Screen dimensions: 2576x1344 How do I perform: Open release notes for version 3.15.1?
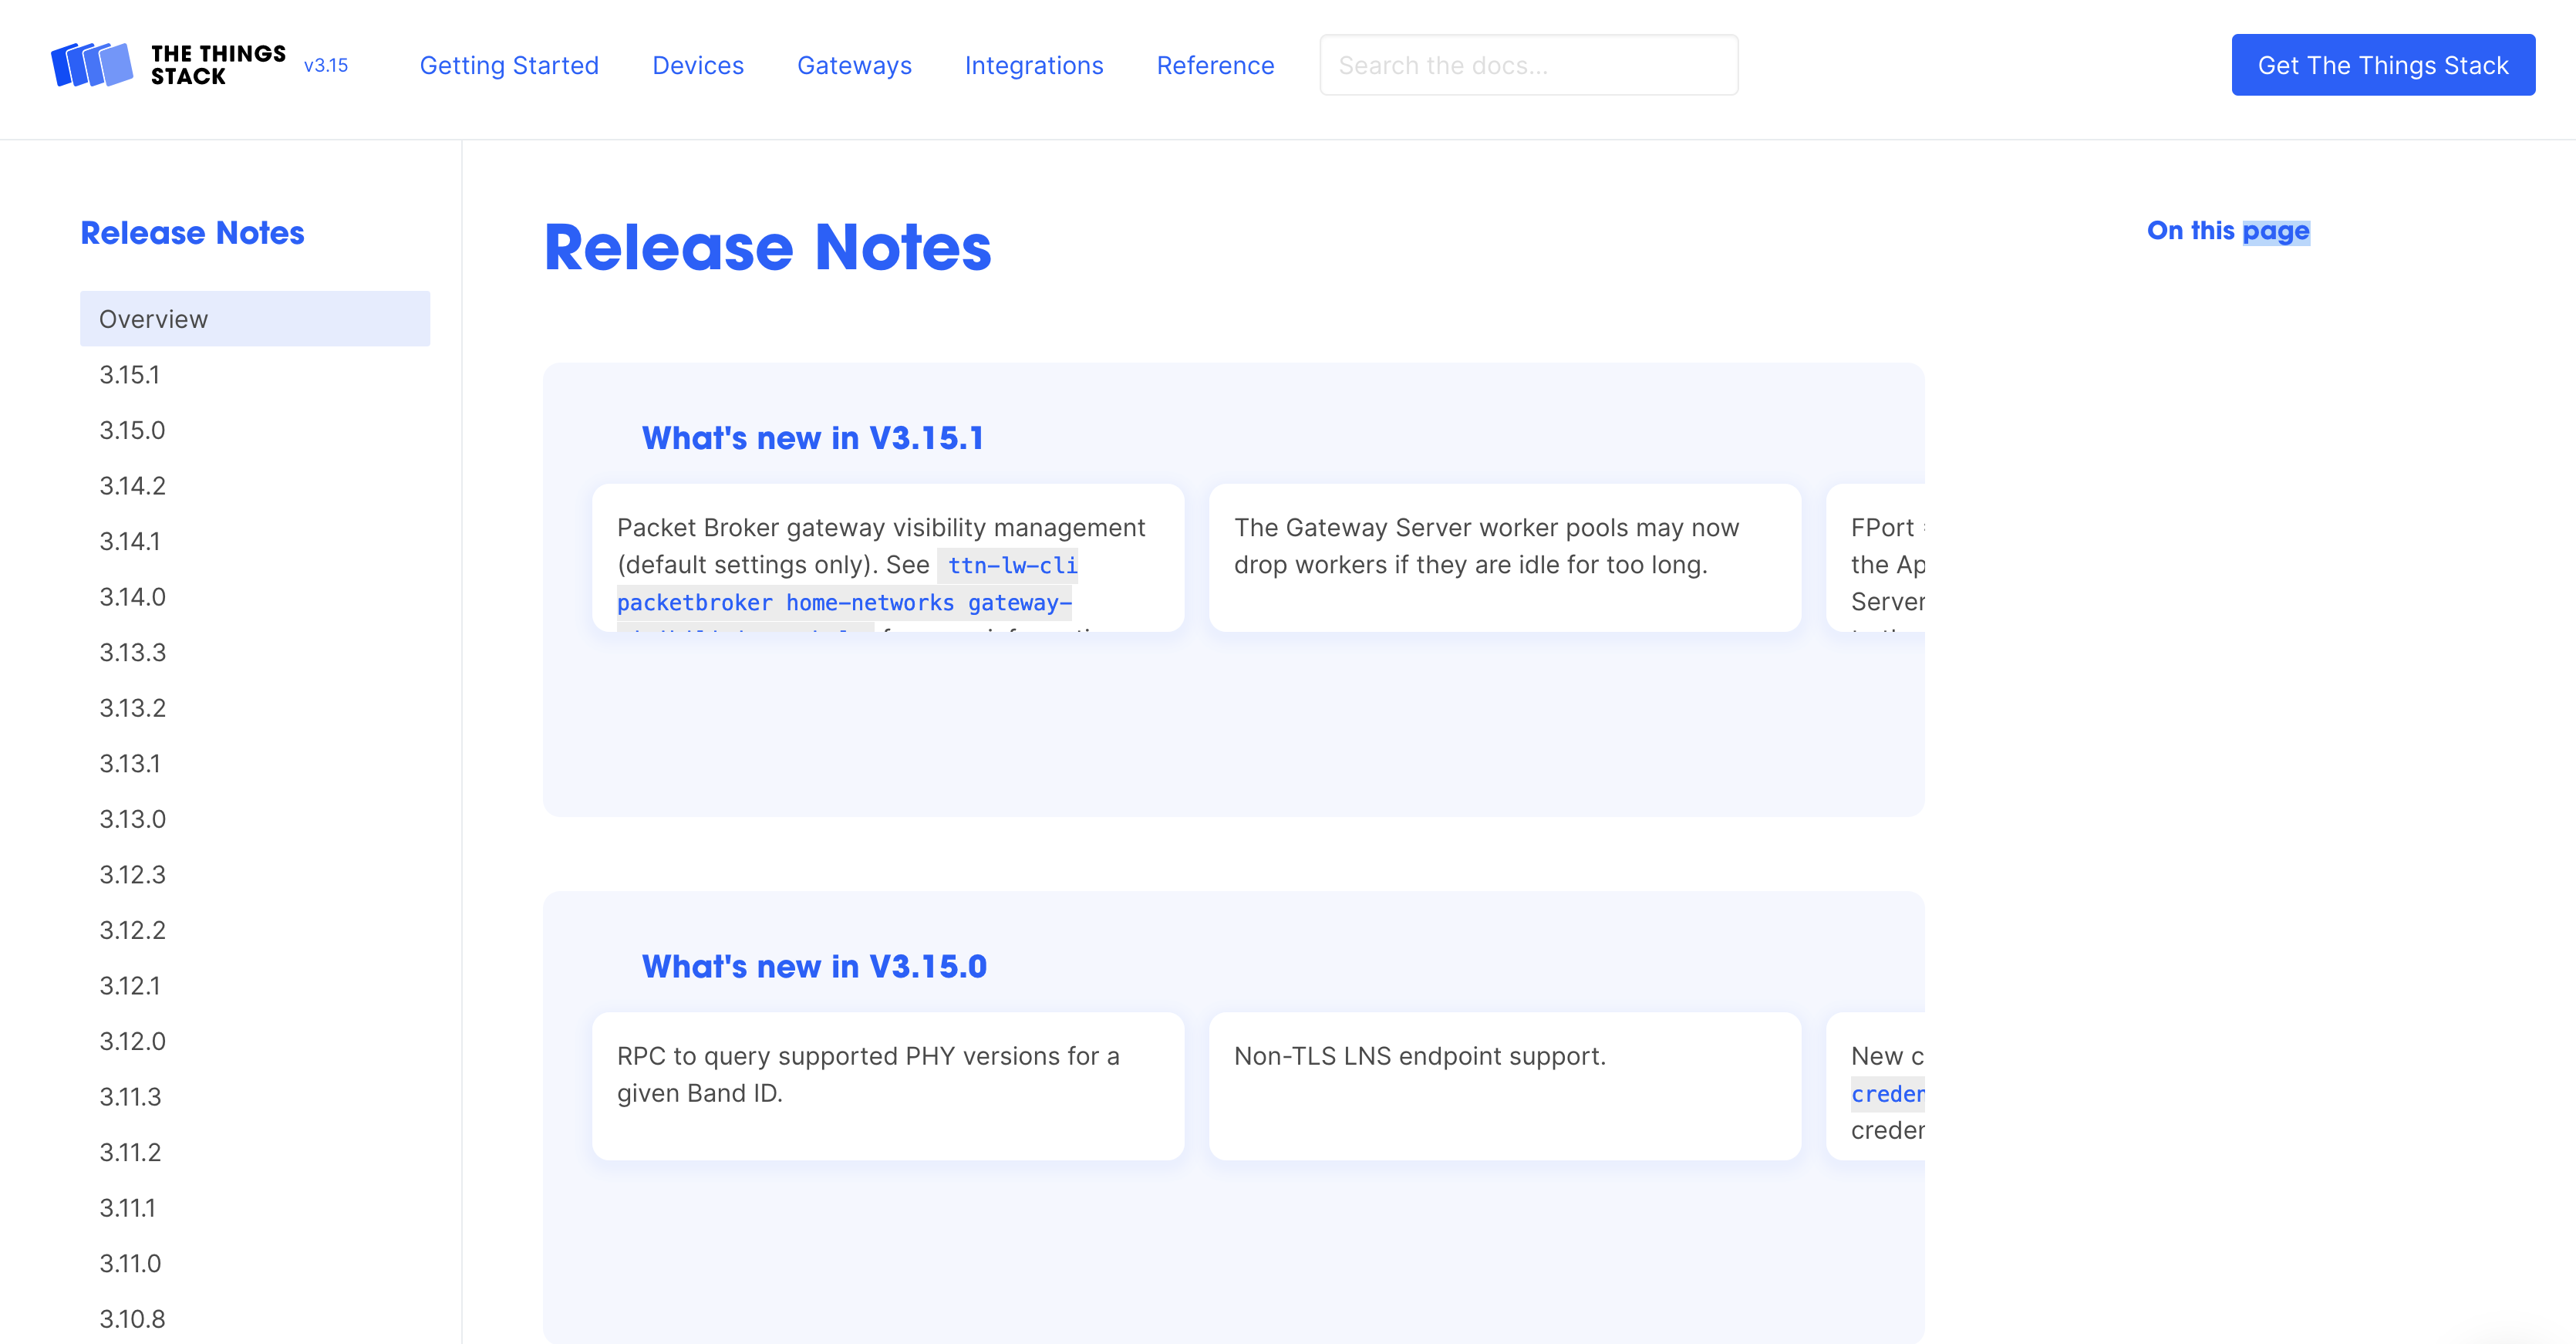pos(130,374)
